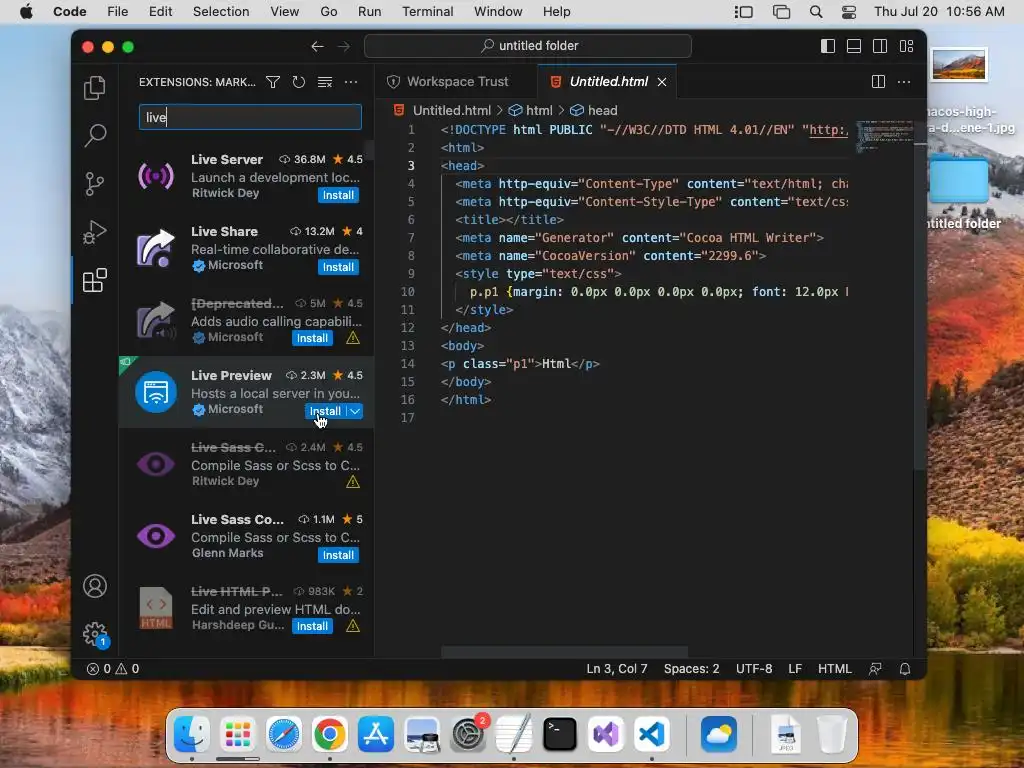Open extensions views and more actions menu

[x=351, y=82]
